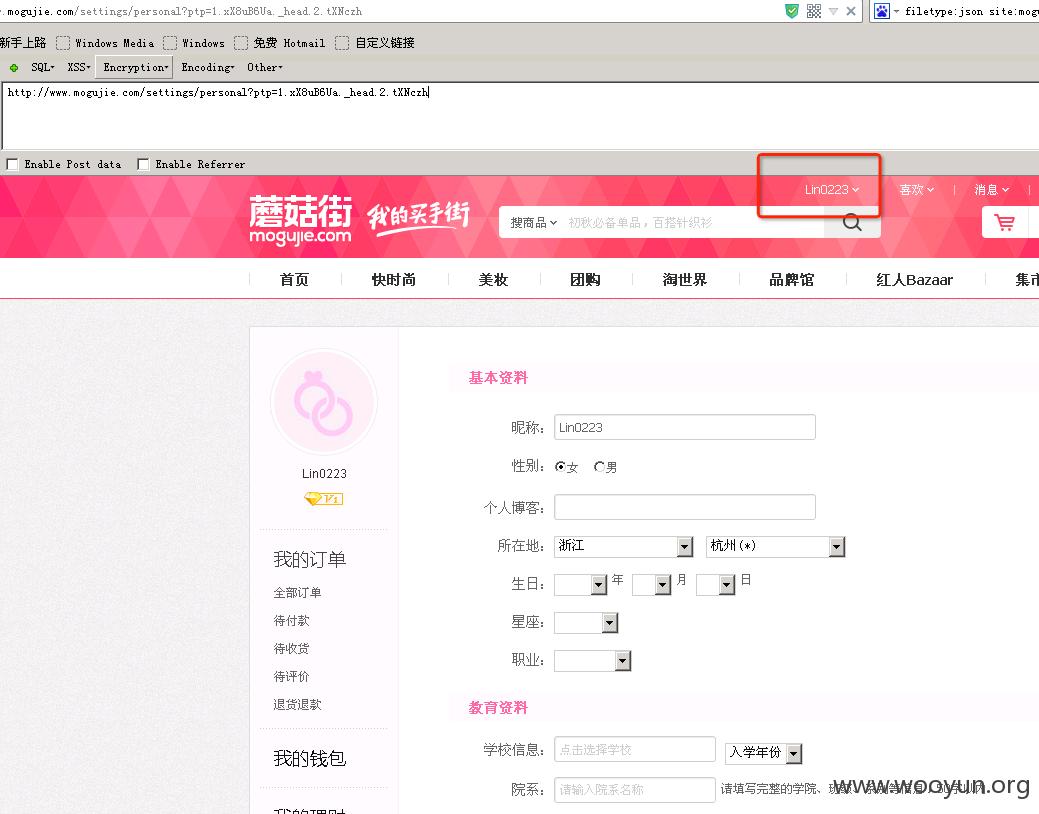Enable Post data checkbox
The image size is (1039, 814).
click(12, 164)
